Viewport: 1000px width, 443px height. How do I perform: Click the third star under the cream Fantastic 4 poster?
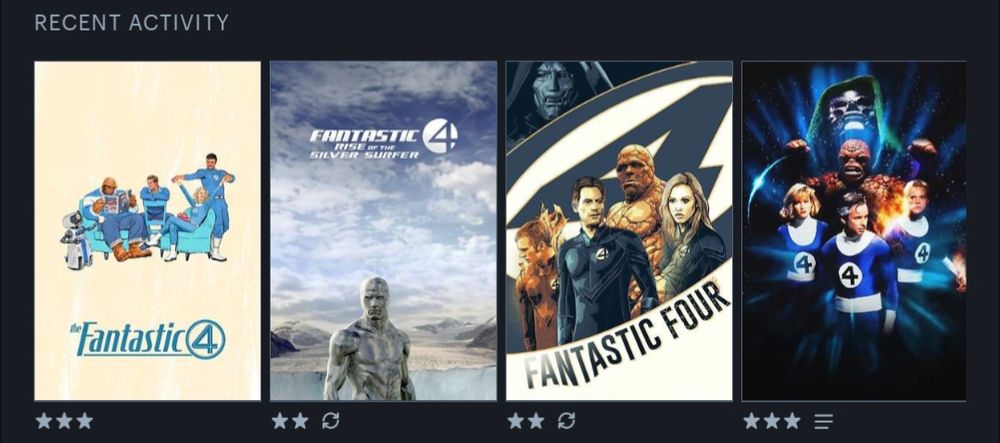(x=85, y=421)
